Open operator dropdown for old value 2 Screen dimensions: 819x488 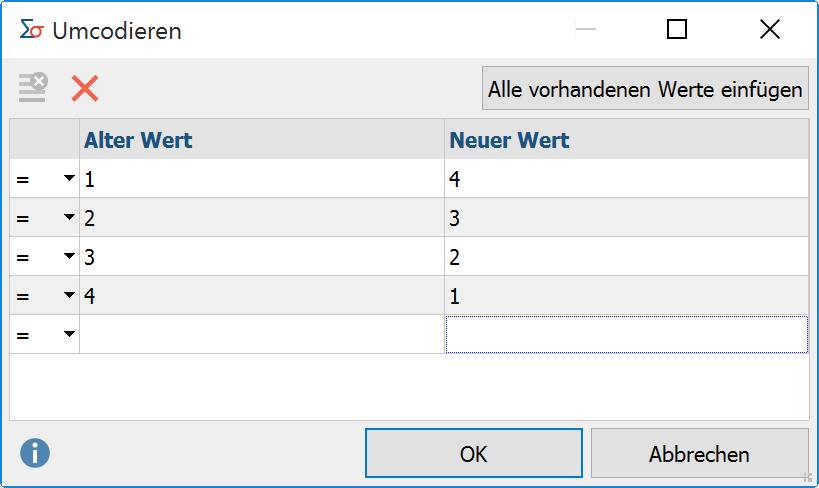(x=69, y=218)
